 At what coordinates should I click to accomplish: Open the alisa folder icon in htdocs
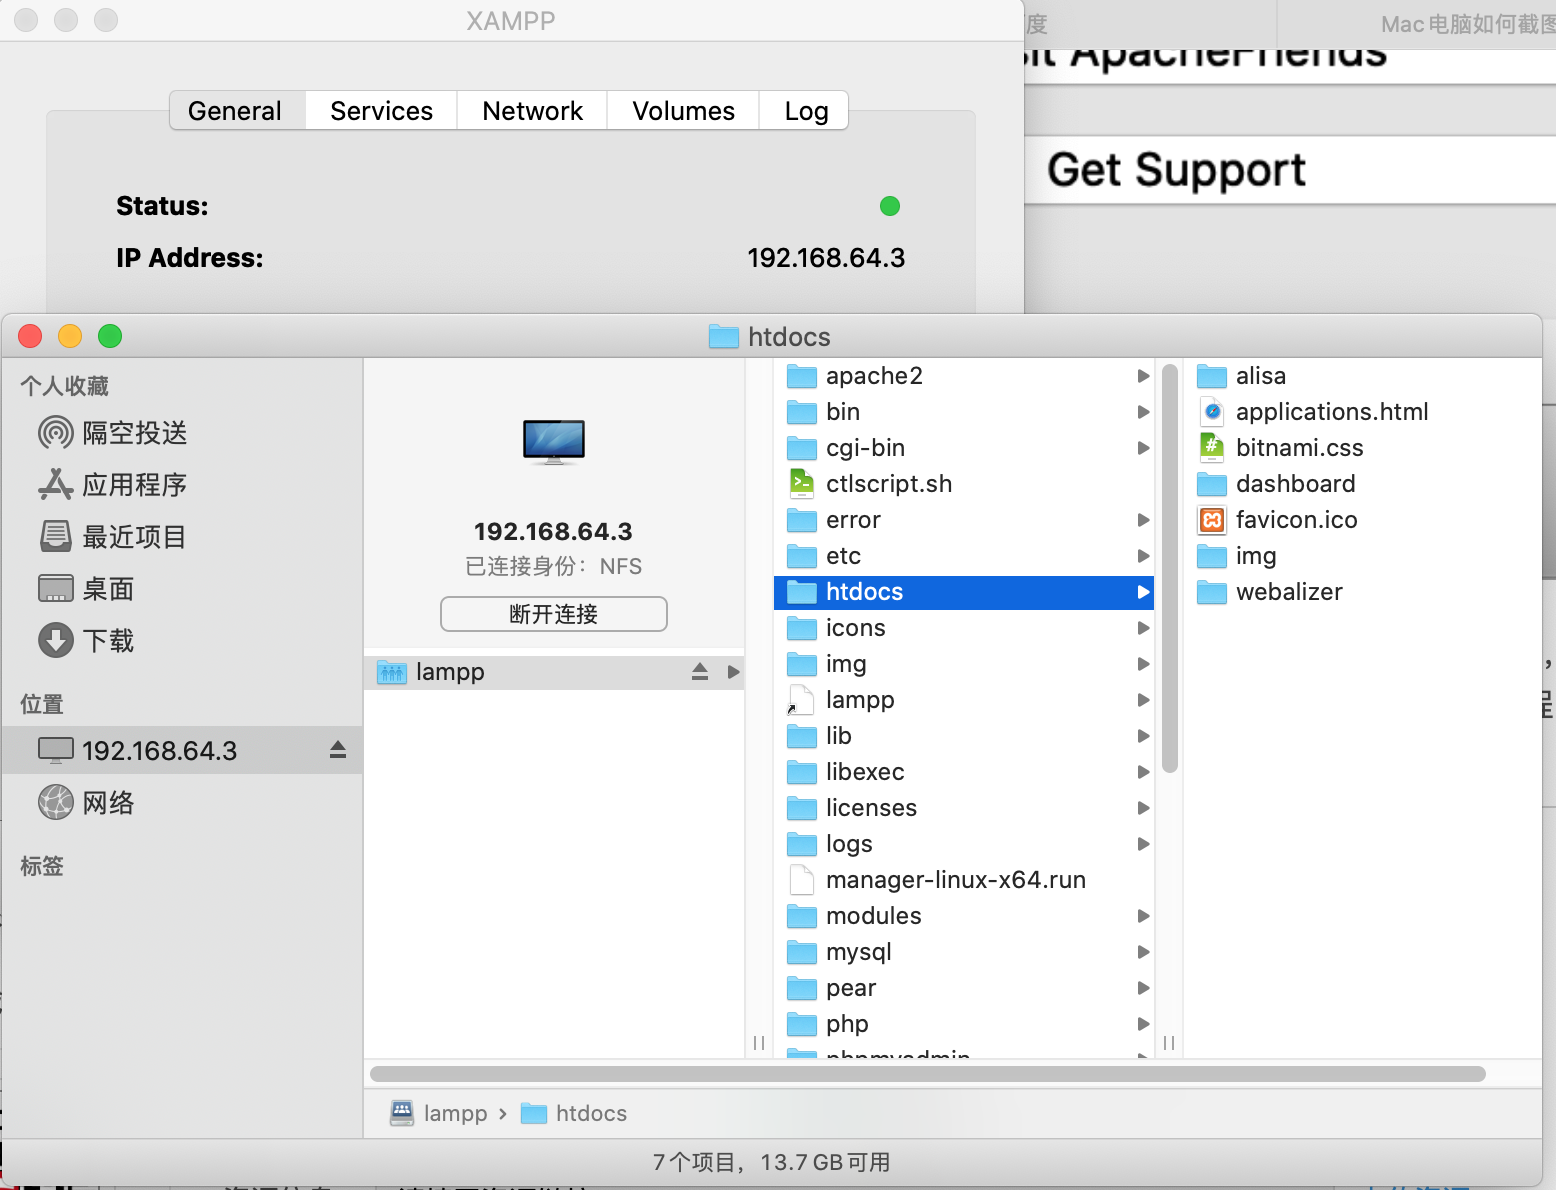pos(1212,376)
